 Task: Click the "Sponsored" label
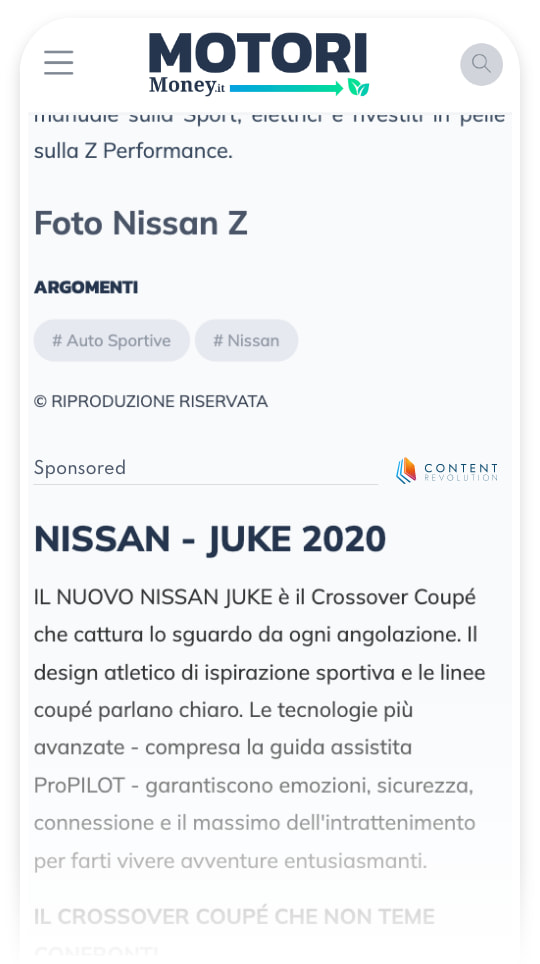coord(80,468)
